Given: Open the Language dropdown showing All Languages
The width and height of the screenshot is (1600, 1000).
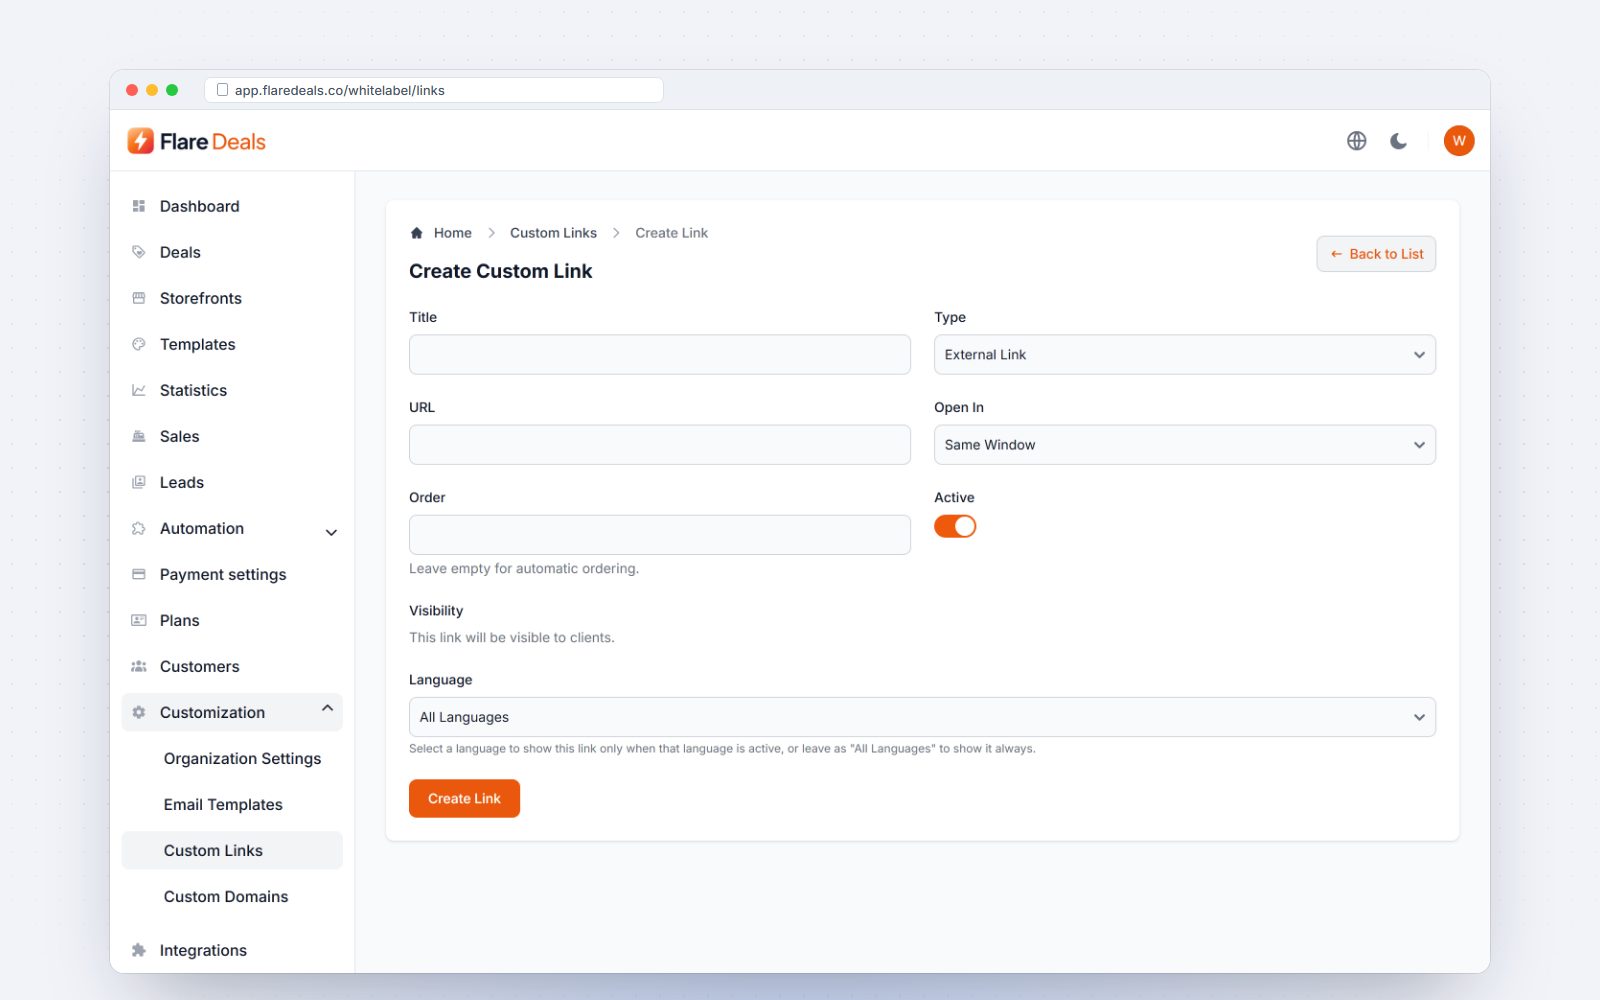Looking at the screenshot, I should click(922, 717).
